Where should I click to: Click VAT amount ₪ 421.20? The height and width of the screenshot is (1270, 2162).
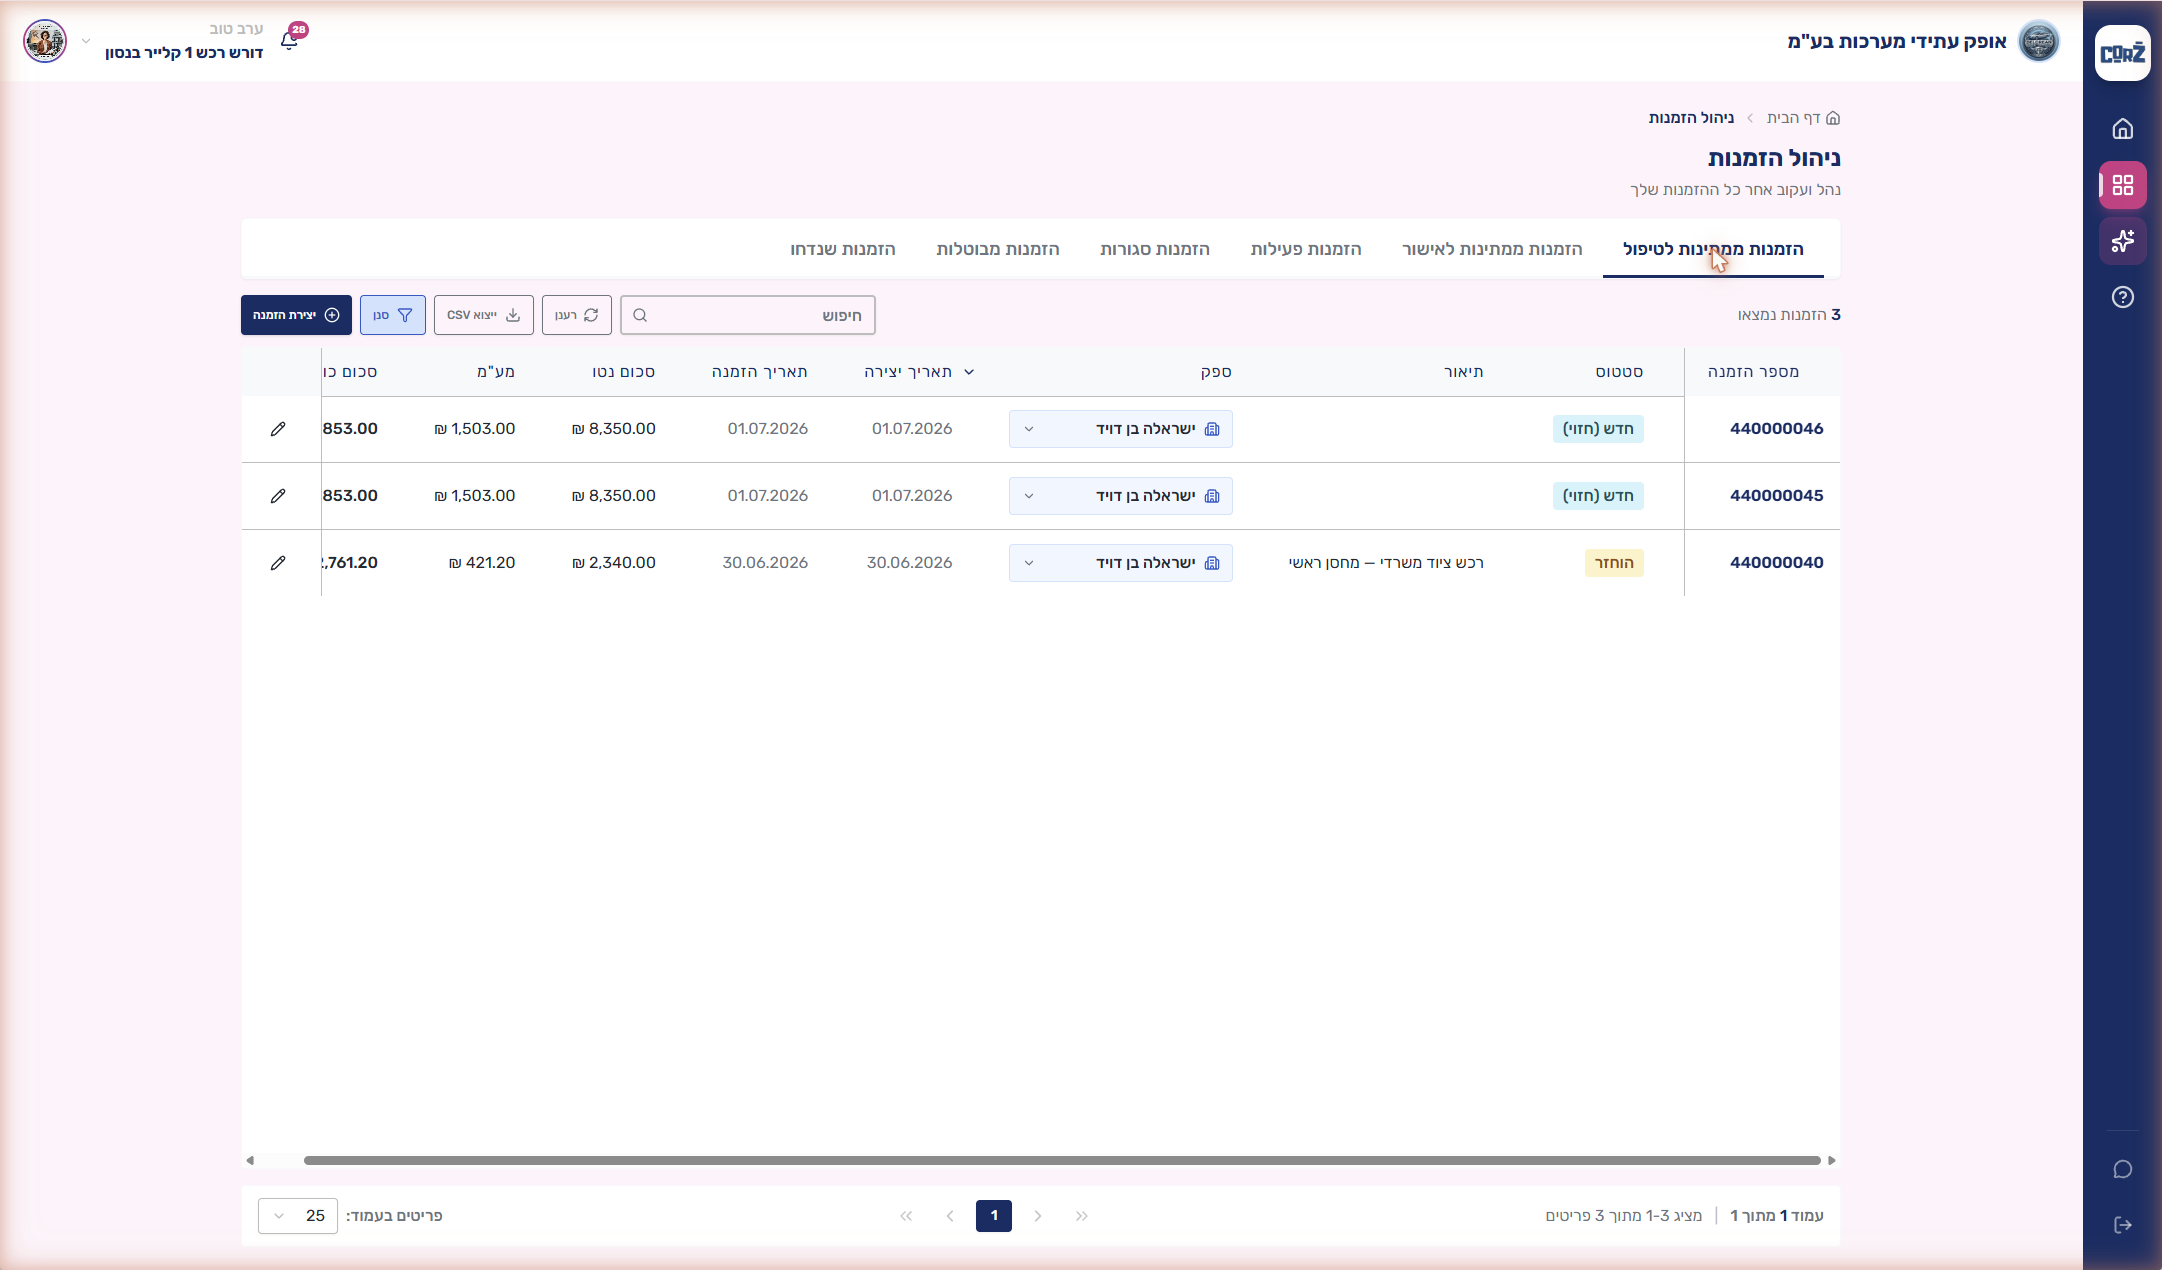[482, 563]
